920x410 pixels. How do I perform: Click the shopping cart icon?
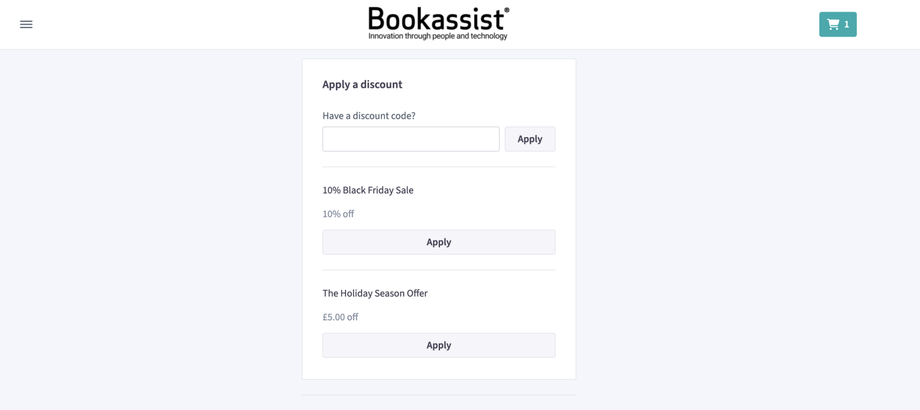pos(833,24)
